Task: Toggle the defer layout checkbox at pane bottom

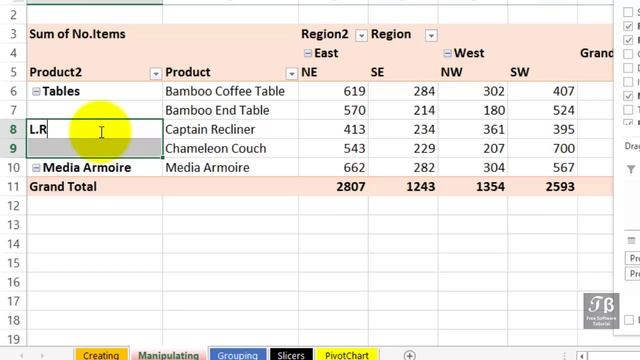Action: [629, 320]
